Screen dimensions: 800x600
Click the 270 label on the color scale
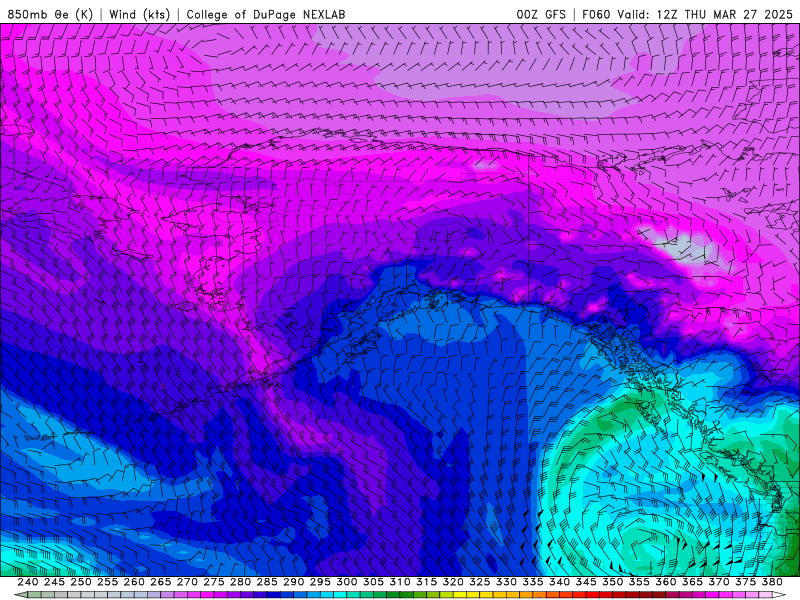(x=187, y=582)
